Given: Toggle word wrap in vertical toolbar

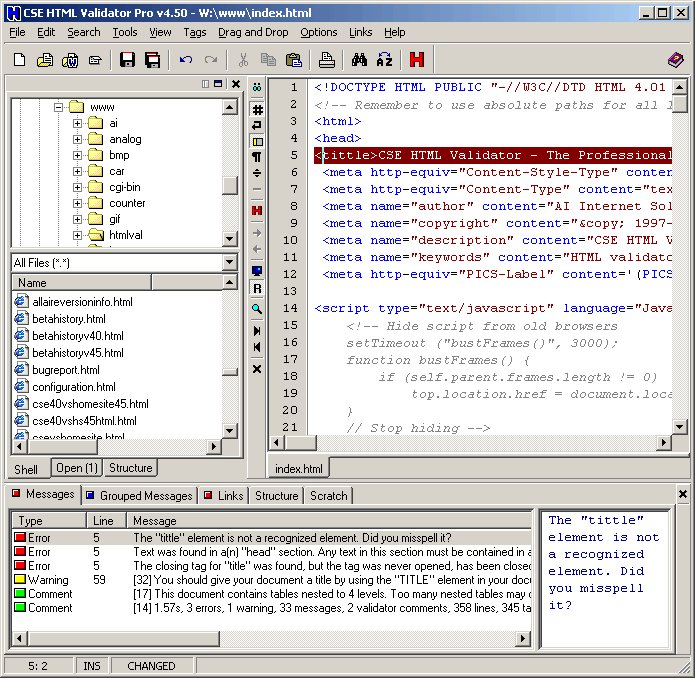Looking at the screenshot, I should [x=257, y=125].
